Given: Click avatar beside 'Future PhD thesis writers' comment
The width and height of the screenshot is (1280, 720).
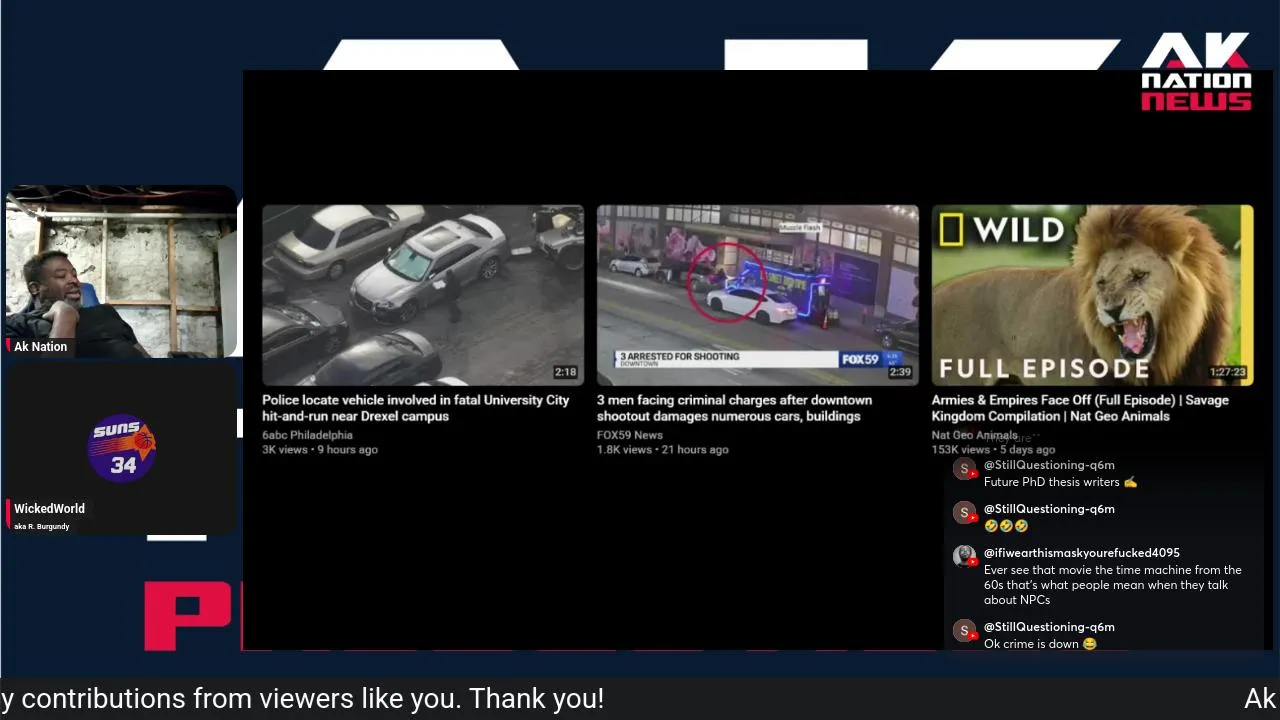Looking at the screenshot, I should point(964,469).
